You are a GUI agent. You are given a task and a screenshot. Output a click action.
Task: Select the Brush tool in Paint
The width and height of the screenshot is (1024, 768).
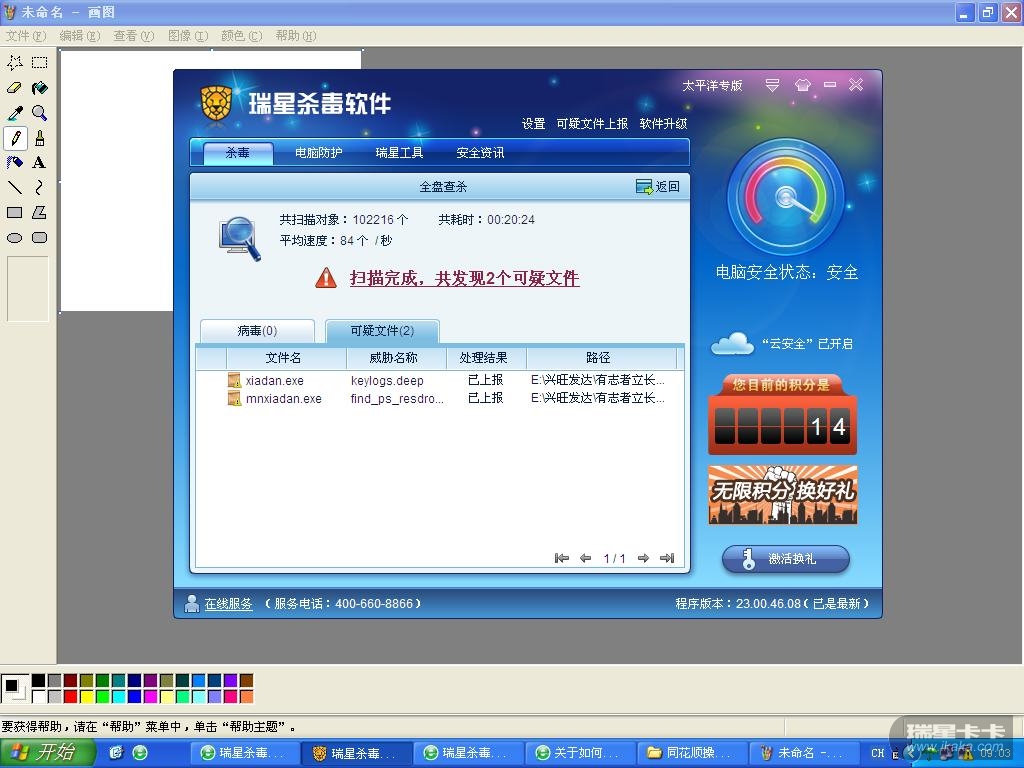39,138
